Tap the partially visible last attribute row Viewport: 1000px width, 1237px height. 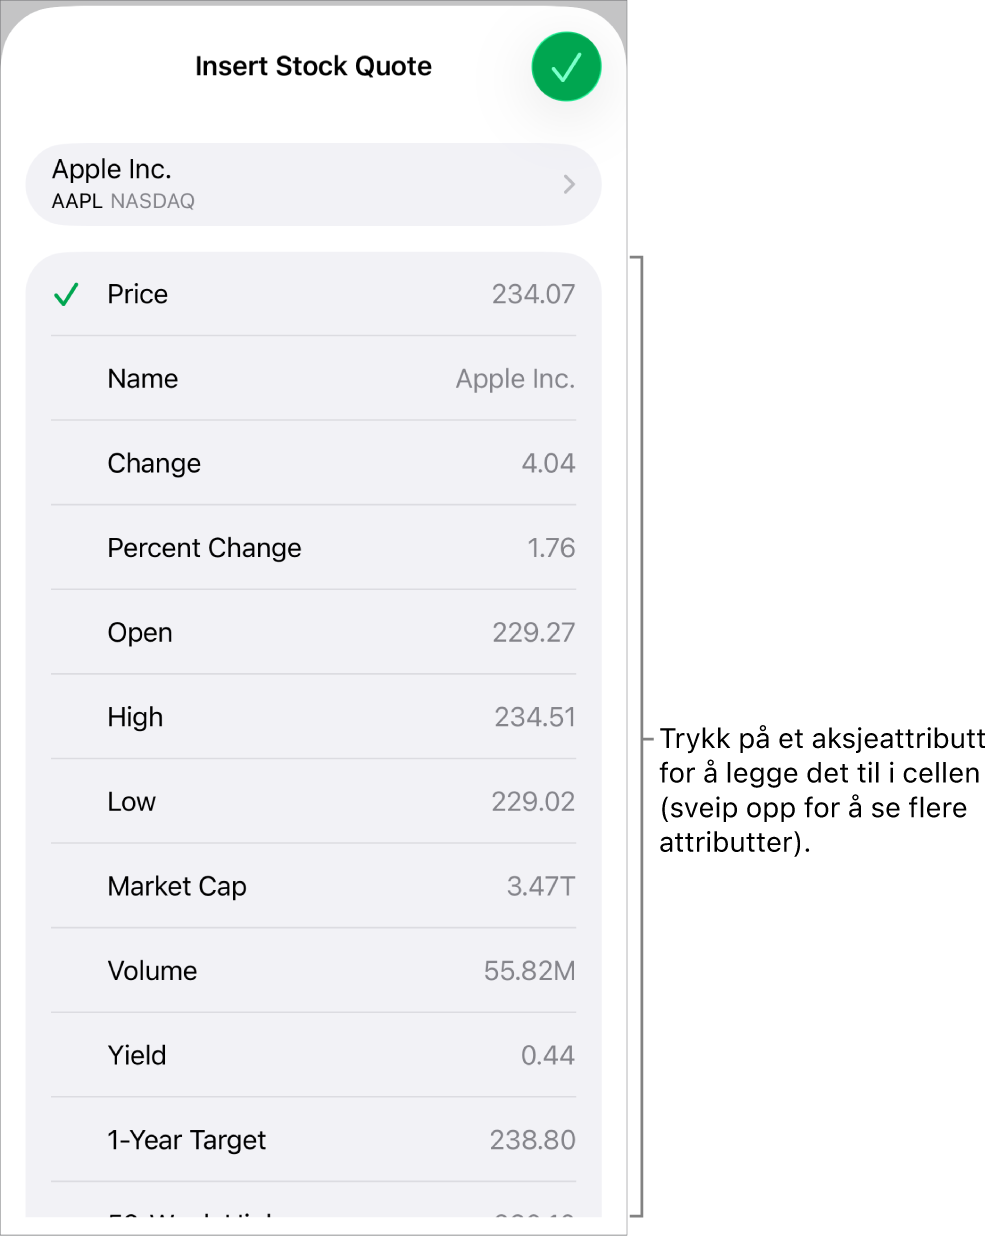click(x=313, y=1206)
